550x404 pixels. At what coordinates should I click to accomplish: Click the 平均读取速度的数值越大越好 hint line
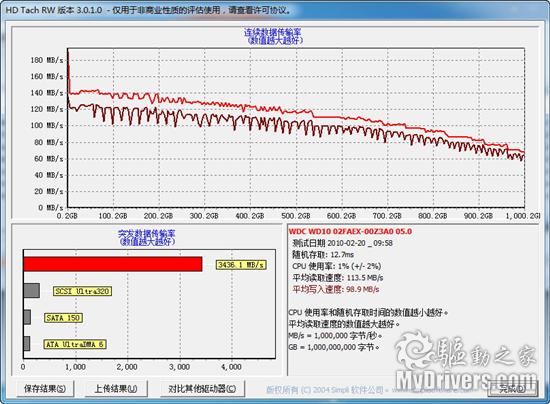click(344, 323)
